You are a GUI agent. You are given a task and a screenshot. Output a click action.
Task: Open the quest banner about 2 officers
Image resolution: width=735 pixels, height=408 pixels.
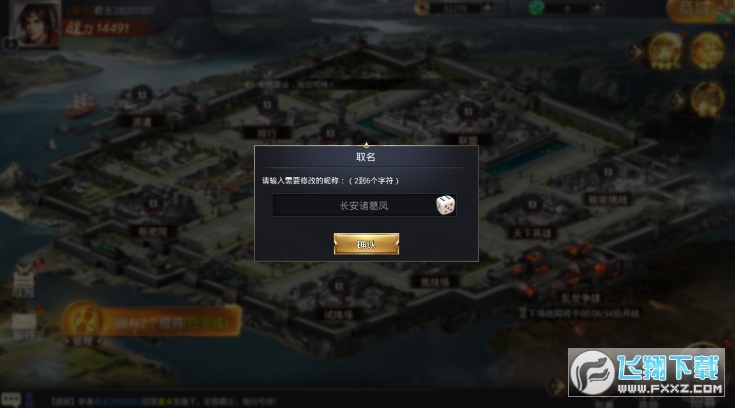152,322
